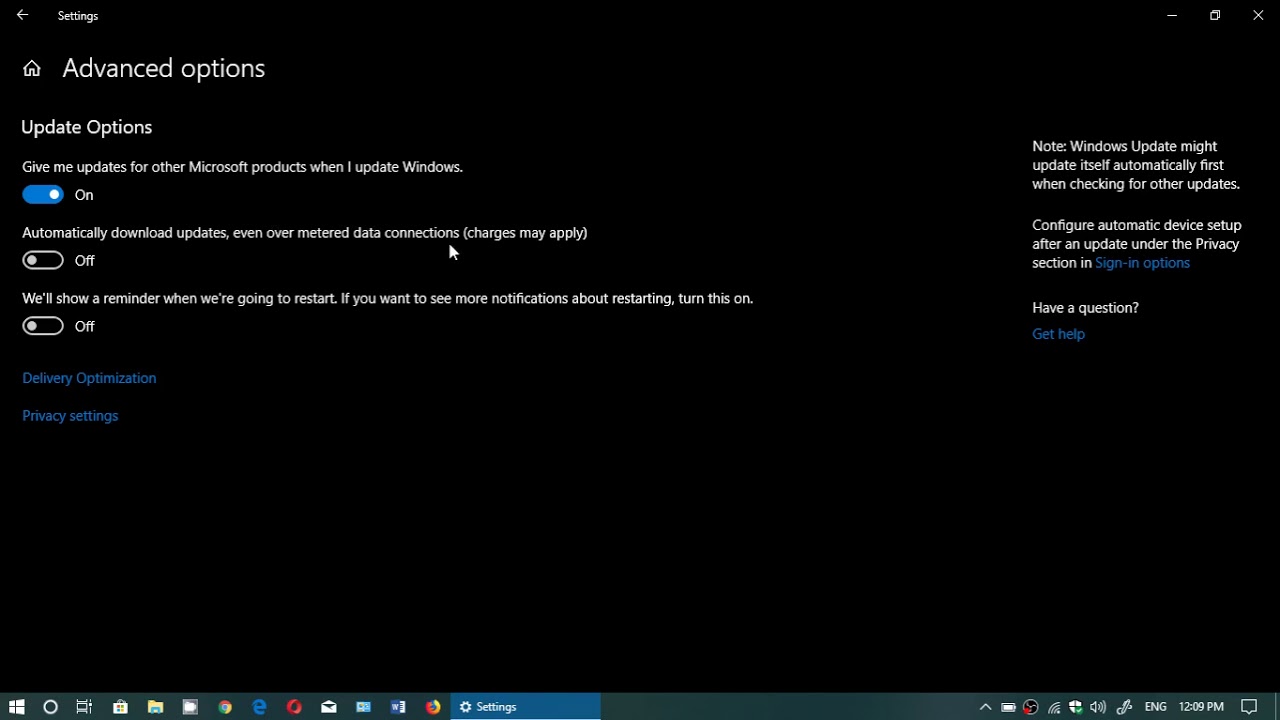Open the blue card app before Word
The image size is (1280, 720).
tap(364, 707)
